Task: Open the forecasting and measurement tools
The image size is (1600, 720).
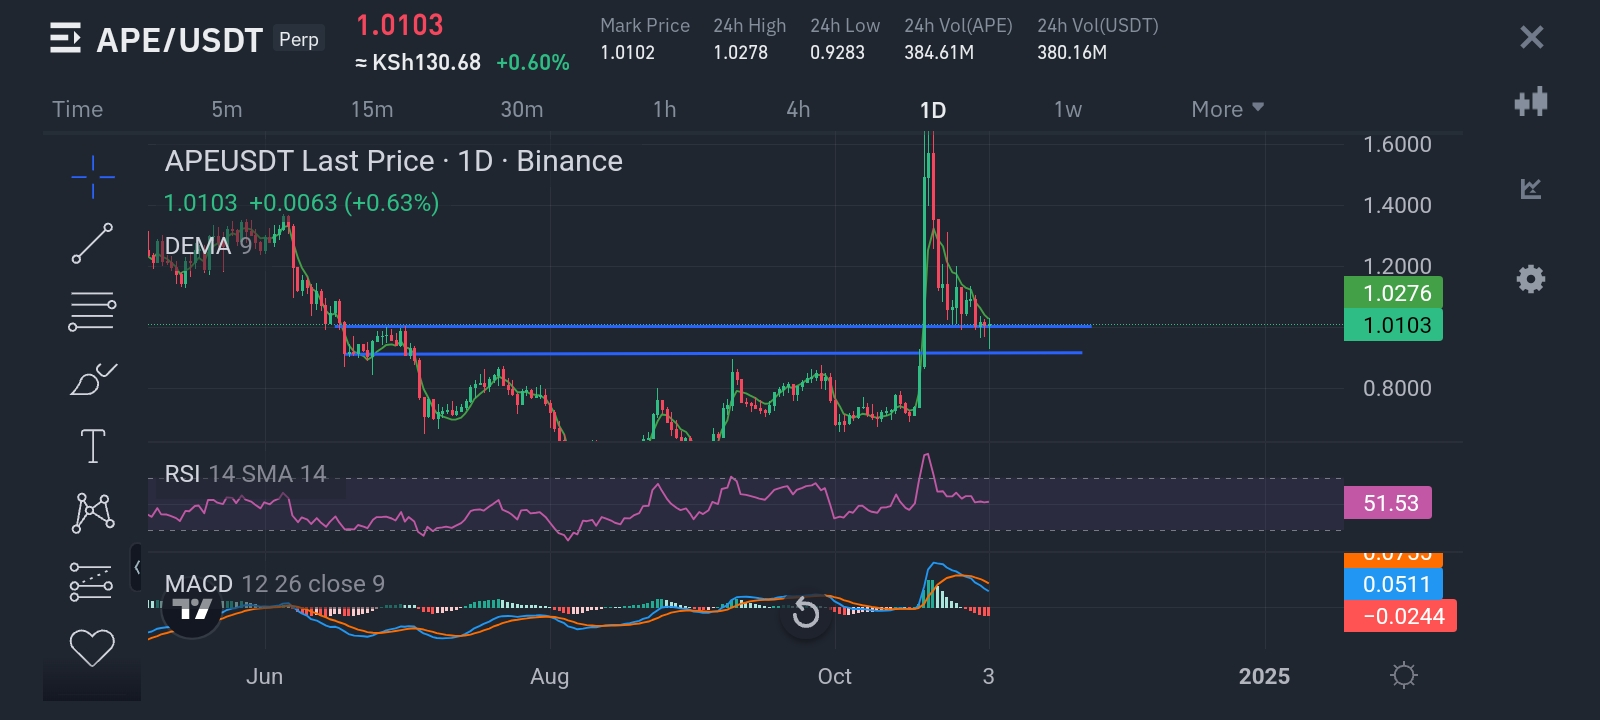Action: 92,581
